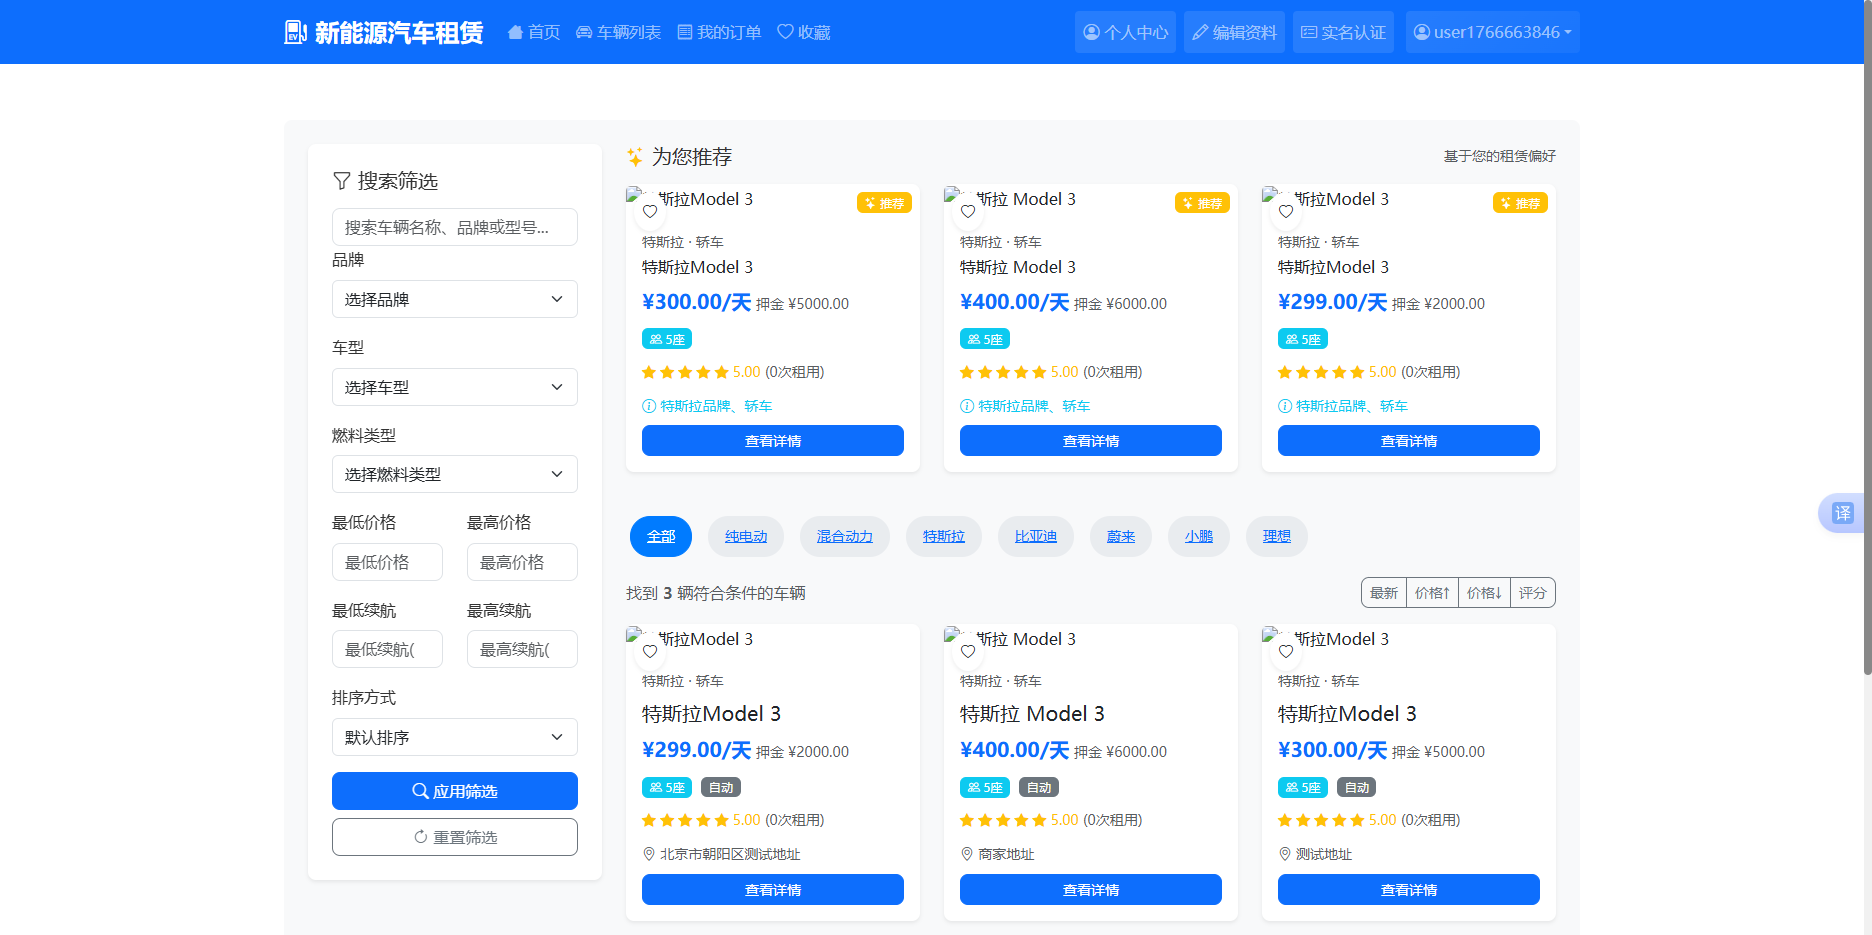View details of 测试地址 car
1872x935 pixels.
[1409, 890]
